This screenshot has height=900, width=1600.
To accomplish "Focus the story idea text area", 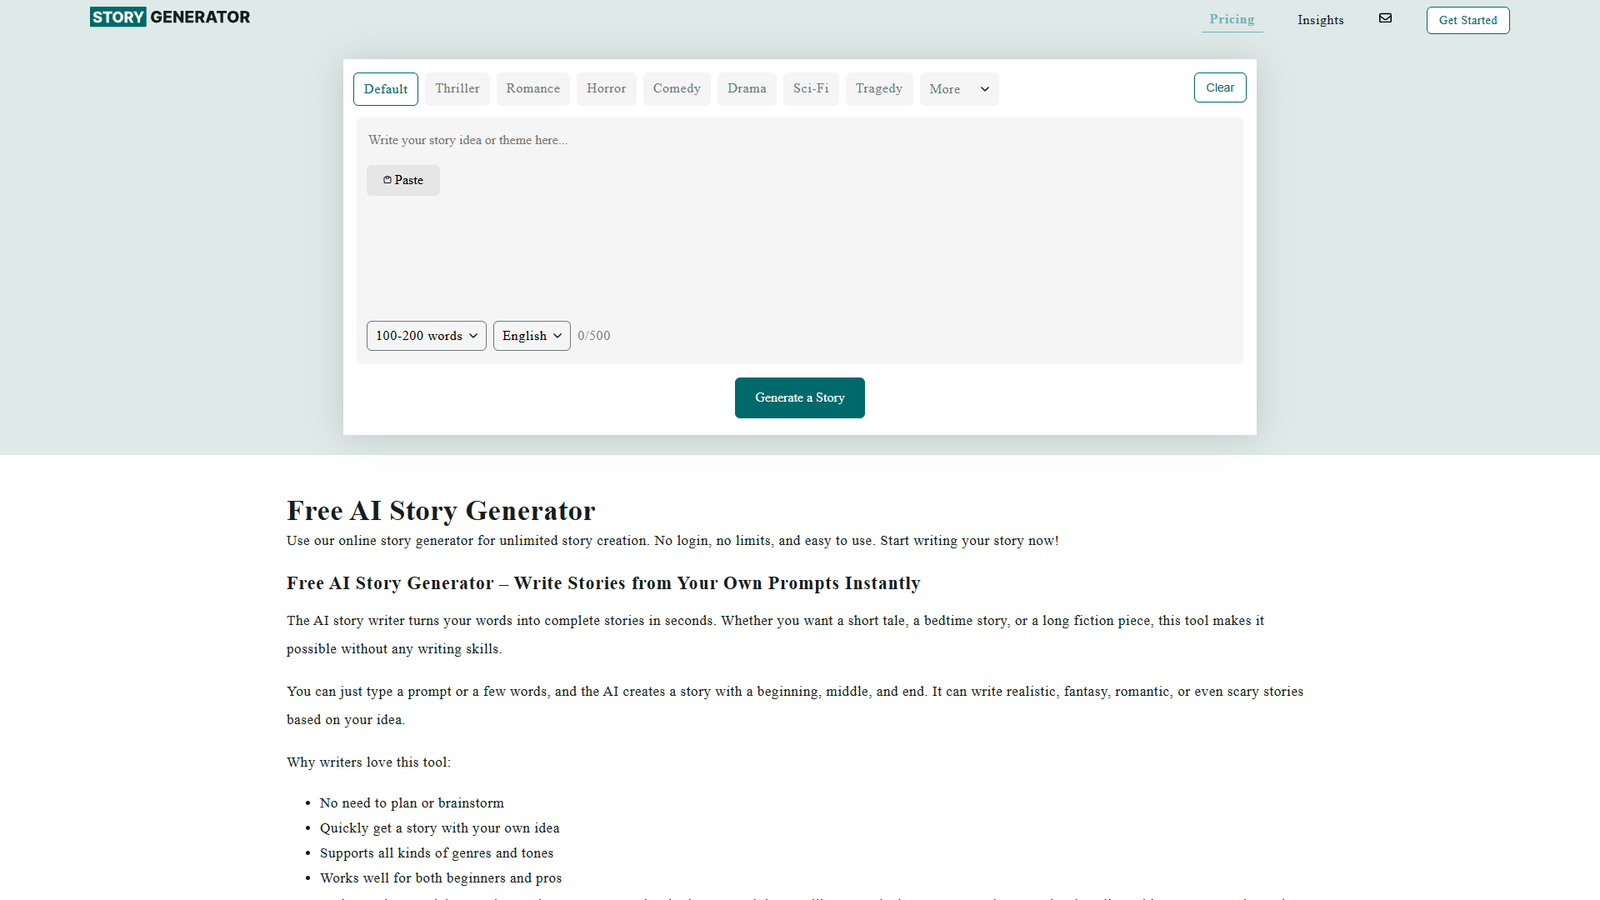I will 800,240.
